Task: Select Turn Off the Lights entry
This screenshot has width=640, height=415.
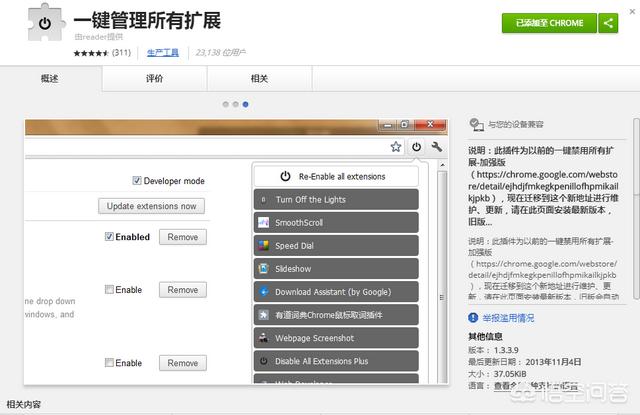Action: click(336, 200)
